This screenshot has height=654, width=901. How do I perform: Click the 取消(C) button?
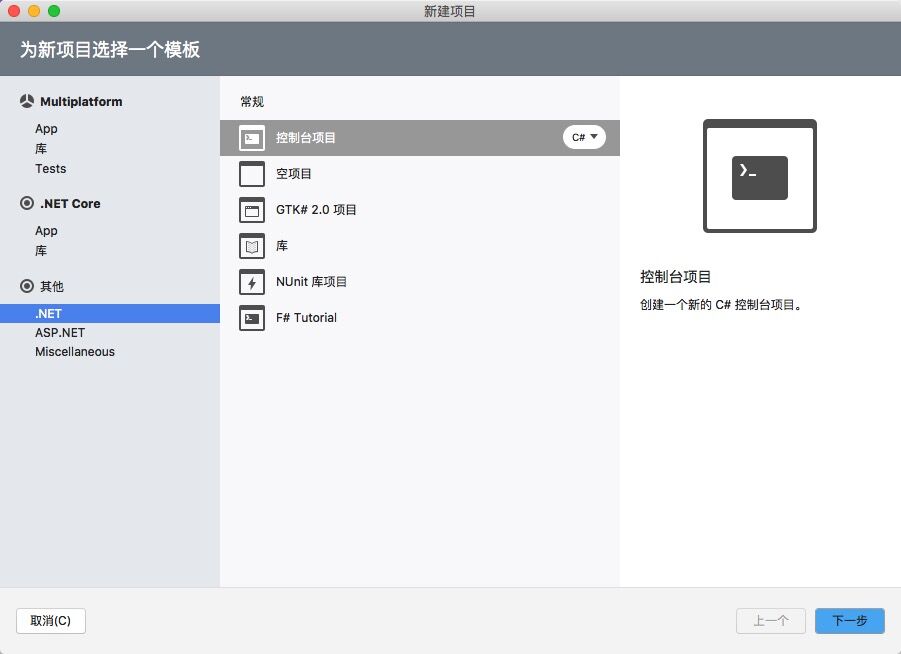51,621
